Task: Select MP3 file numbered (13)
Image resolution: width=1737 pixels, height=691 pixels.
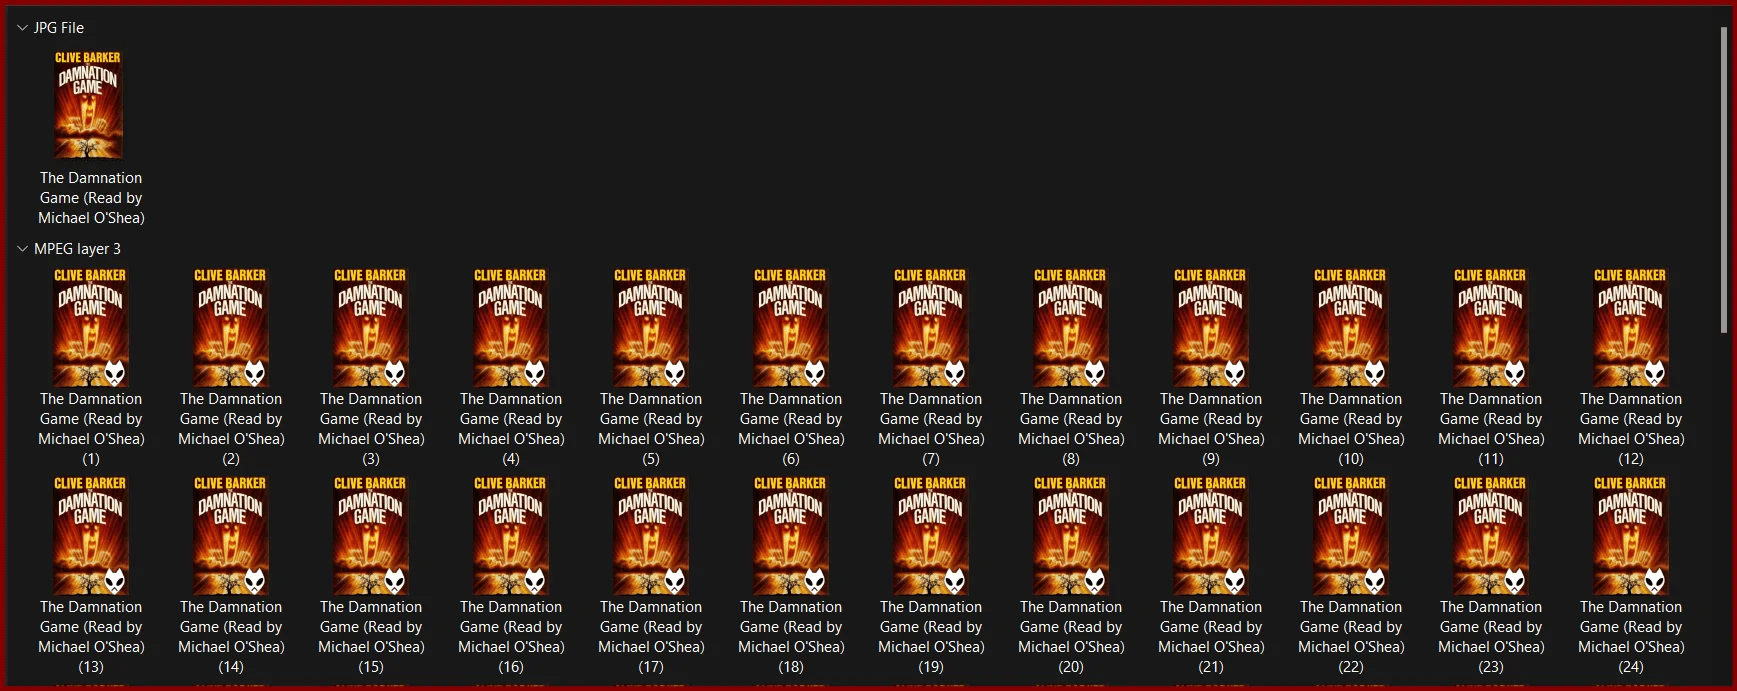Action: click(91, 575)
